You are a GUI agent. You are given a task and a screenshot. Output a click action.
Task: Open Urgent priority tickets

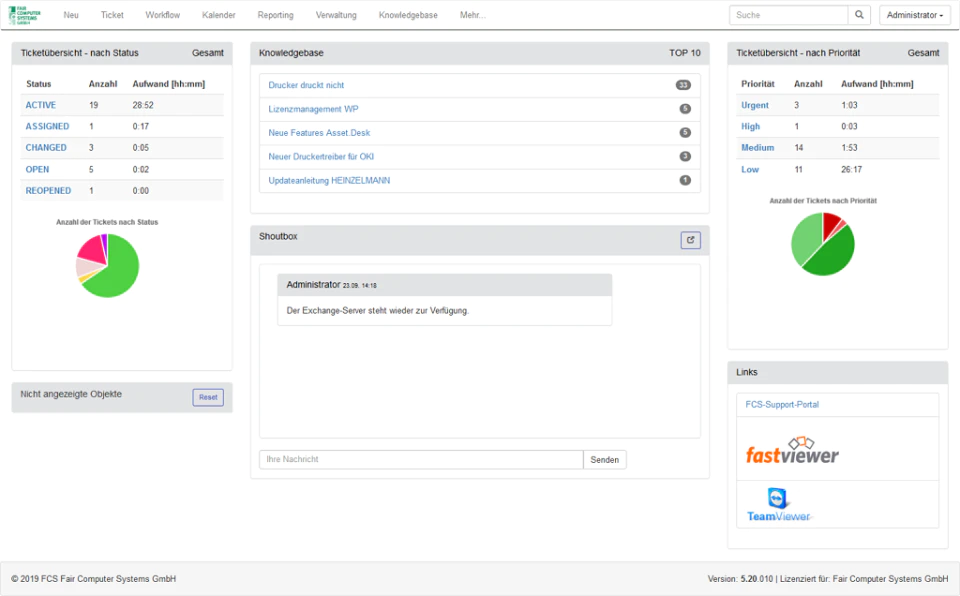click(755, 105)
